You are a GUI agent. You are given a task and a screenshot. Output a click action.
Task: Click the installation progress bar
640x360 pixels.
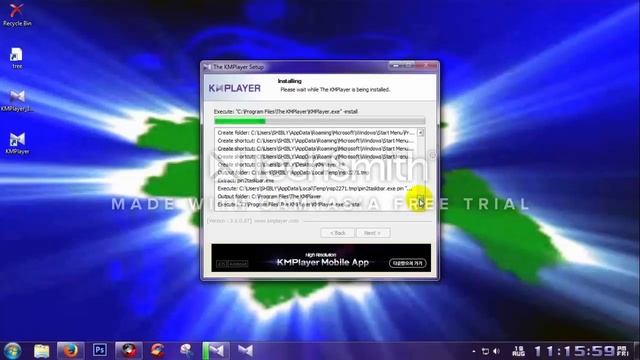click(x=320, y=121)
